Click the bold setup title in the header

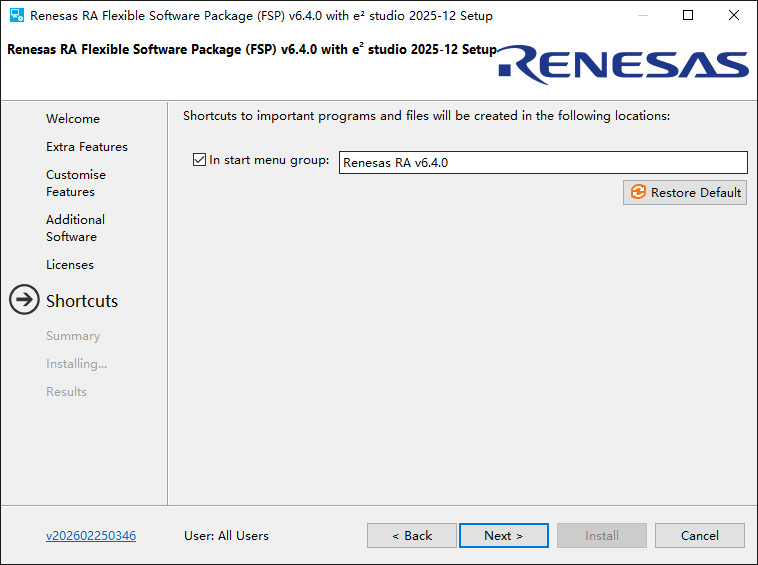click(252, 49)
